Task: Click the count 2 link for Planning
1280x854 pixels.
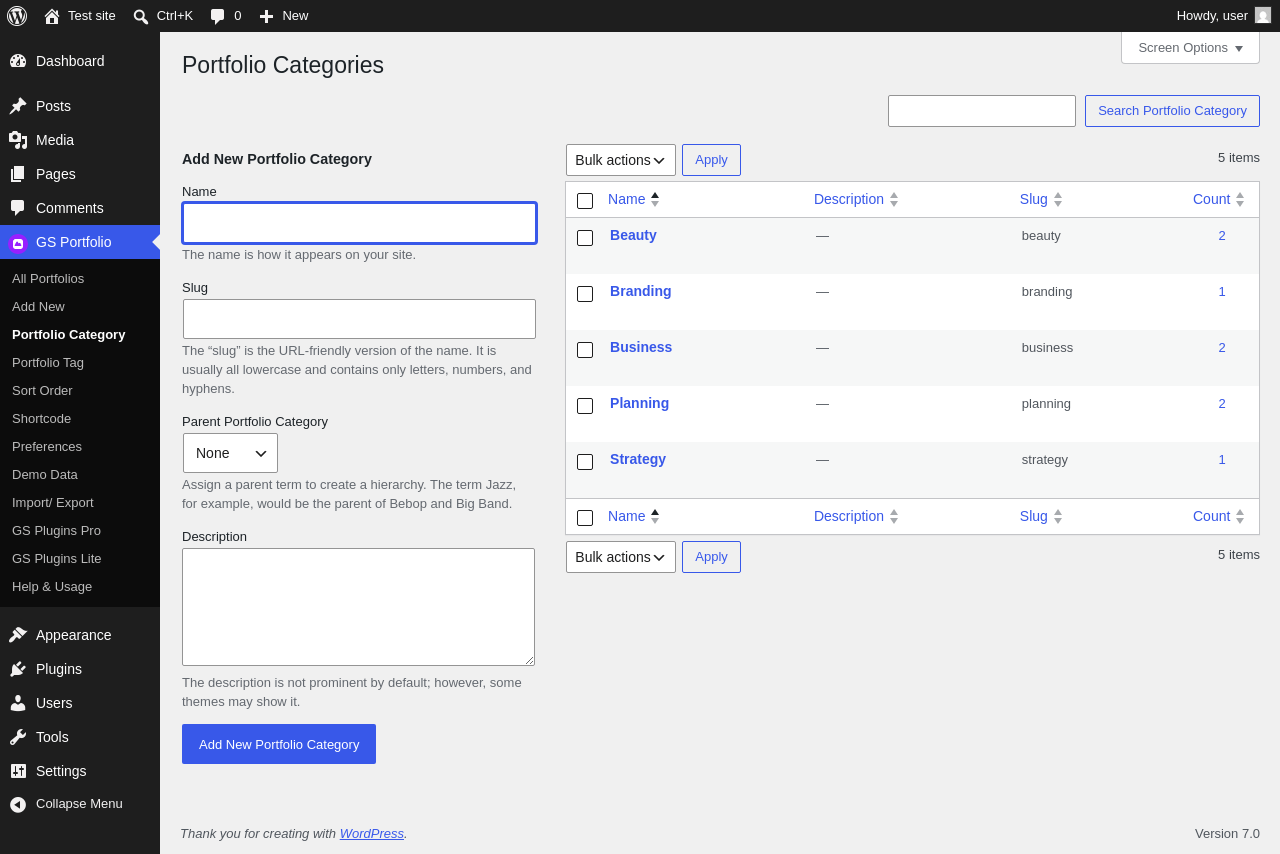Action: [x=1222, y=403]
